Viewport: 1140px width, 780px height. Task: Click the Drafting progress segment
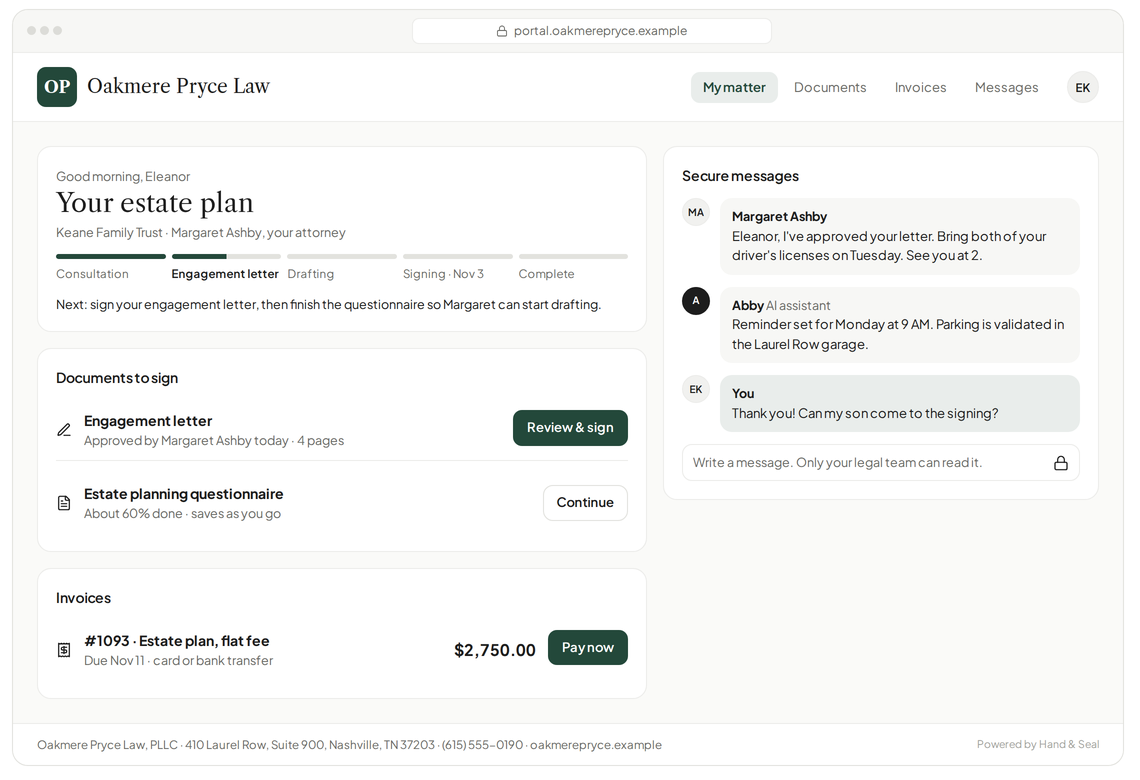(x=342, y=257)
